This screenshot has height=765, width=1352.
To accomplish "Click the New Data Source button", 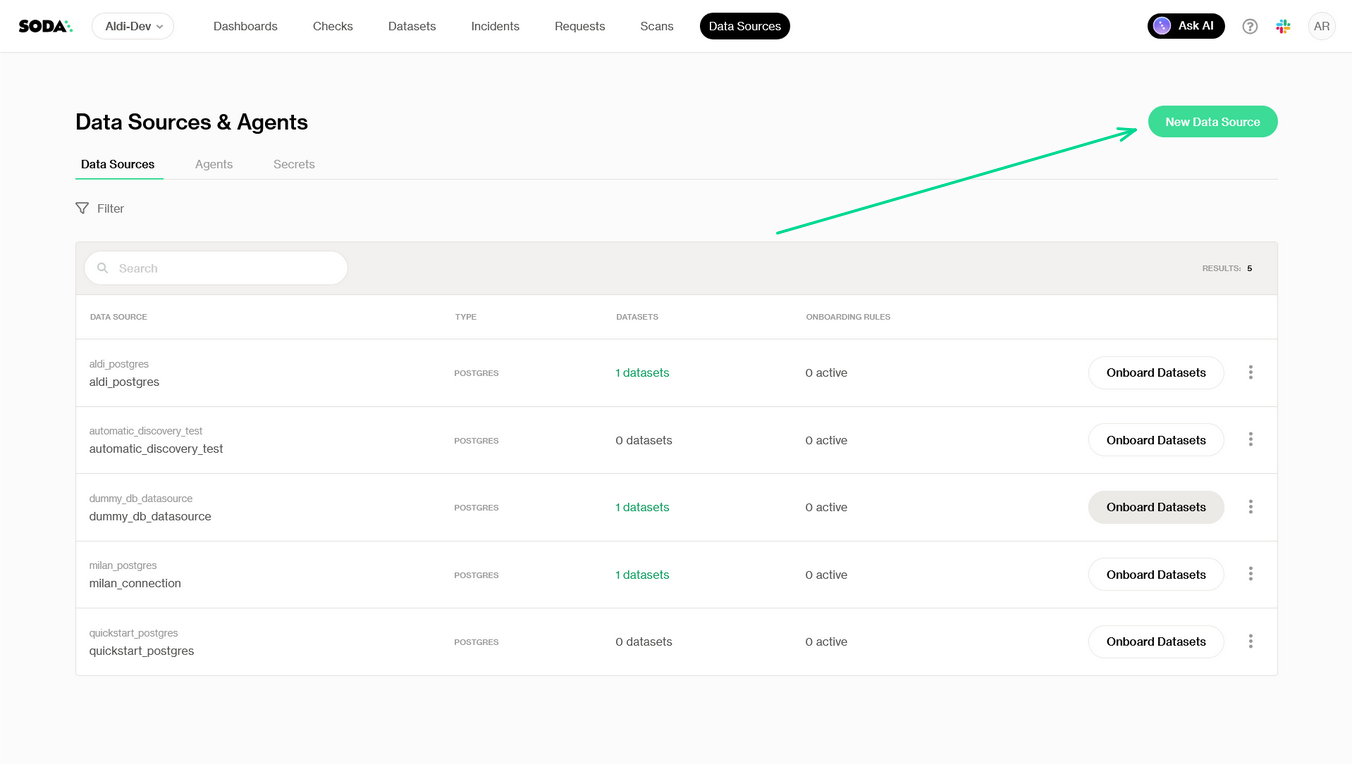I will [1212, 122].
